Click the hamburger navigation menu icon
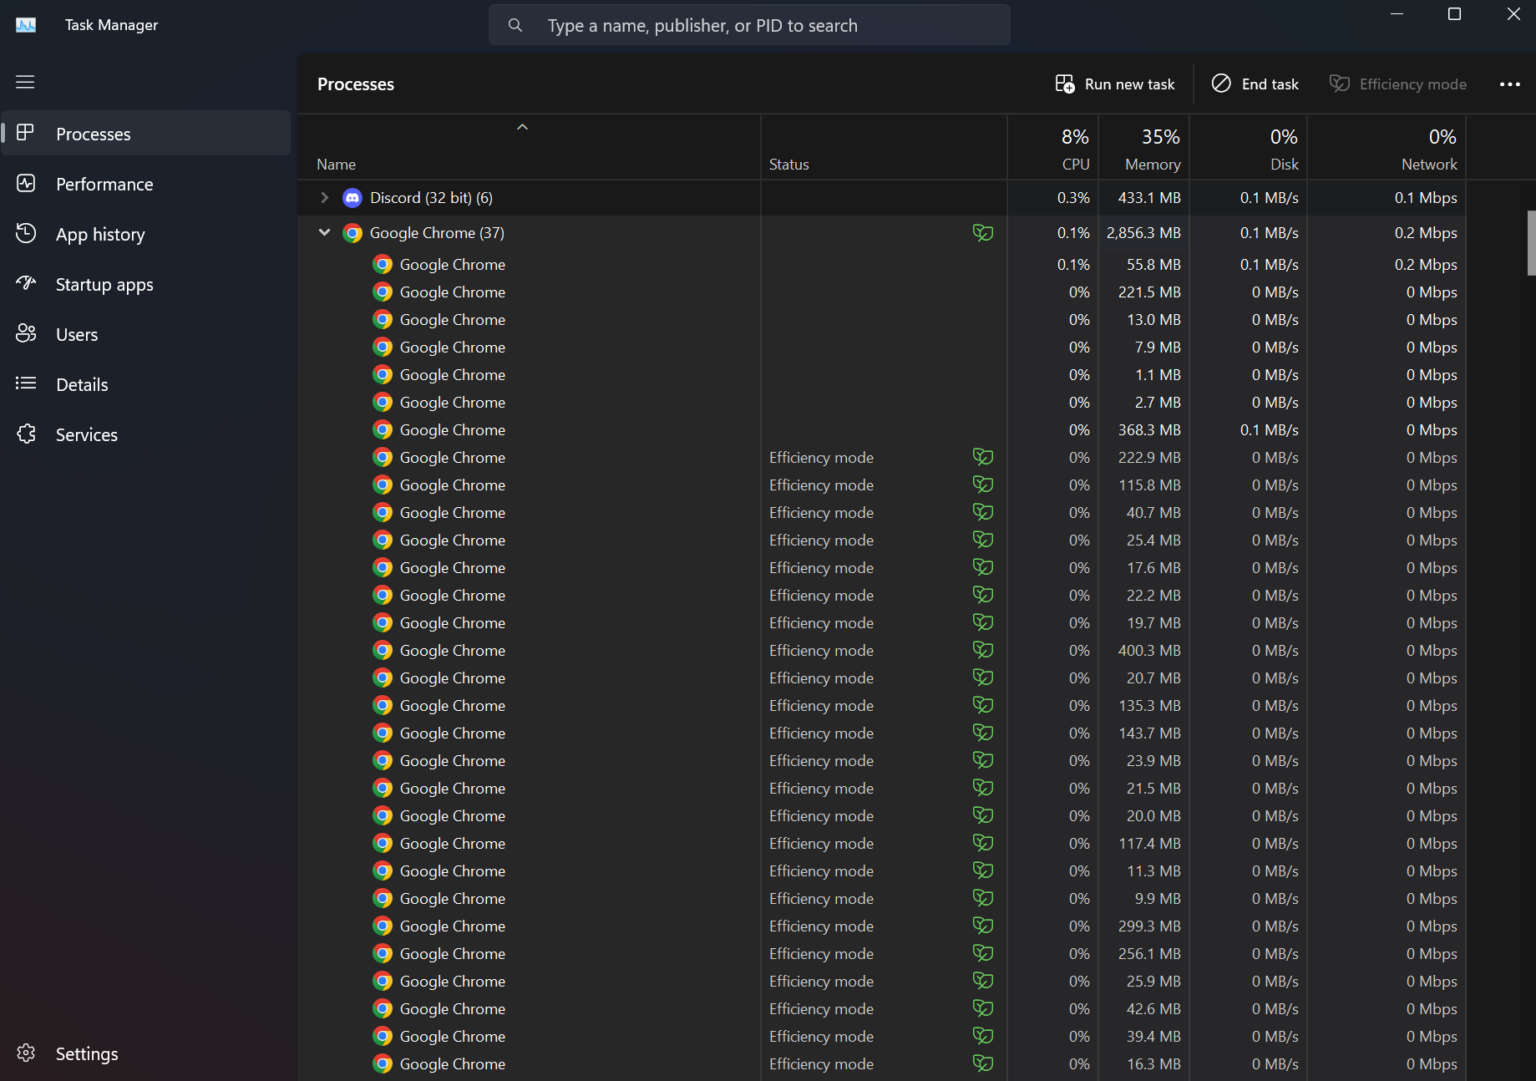 25,82
